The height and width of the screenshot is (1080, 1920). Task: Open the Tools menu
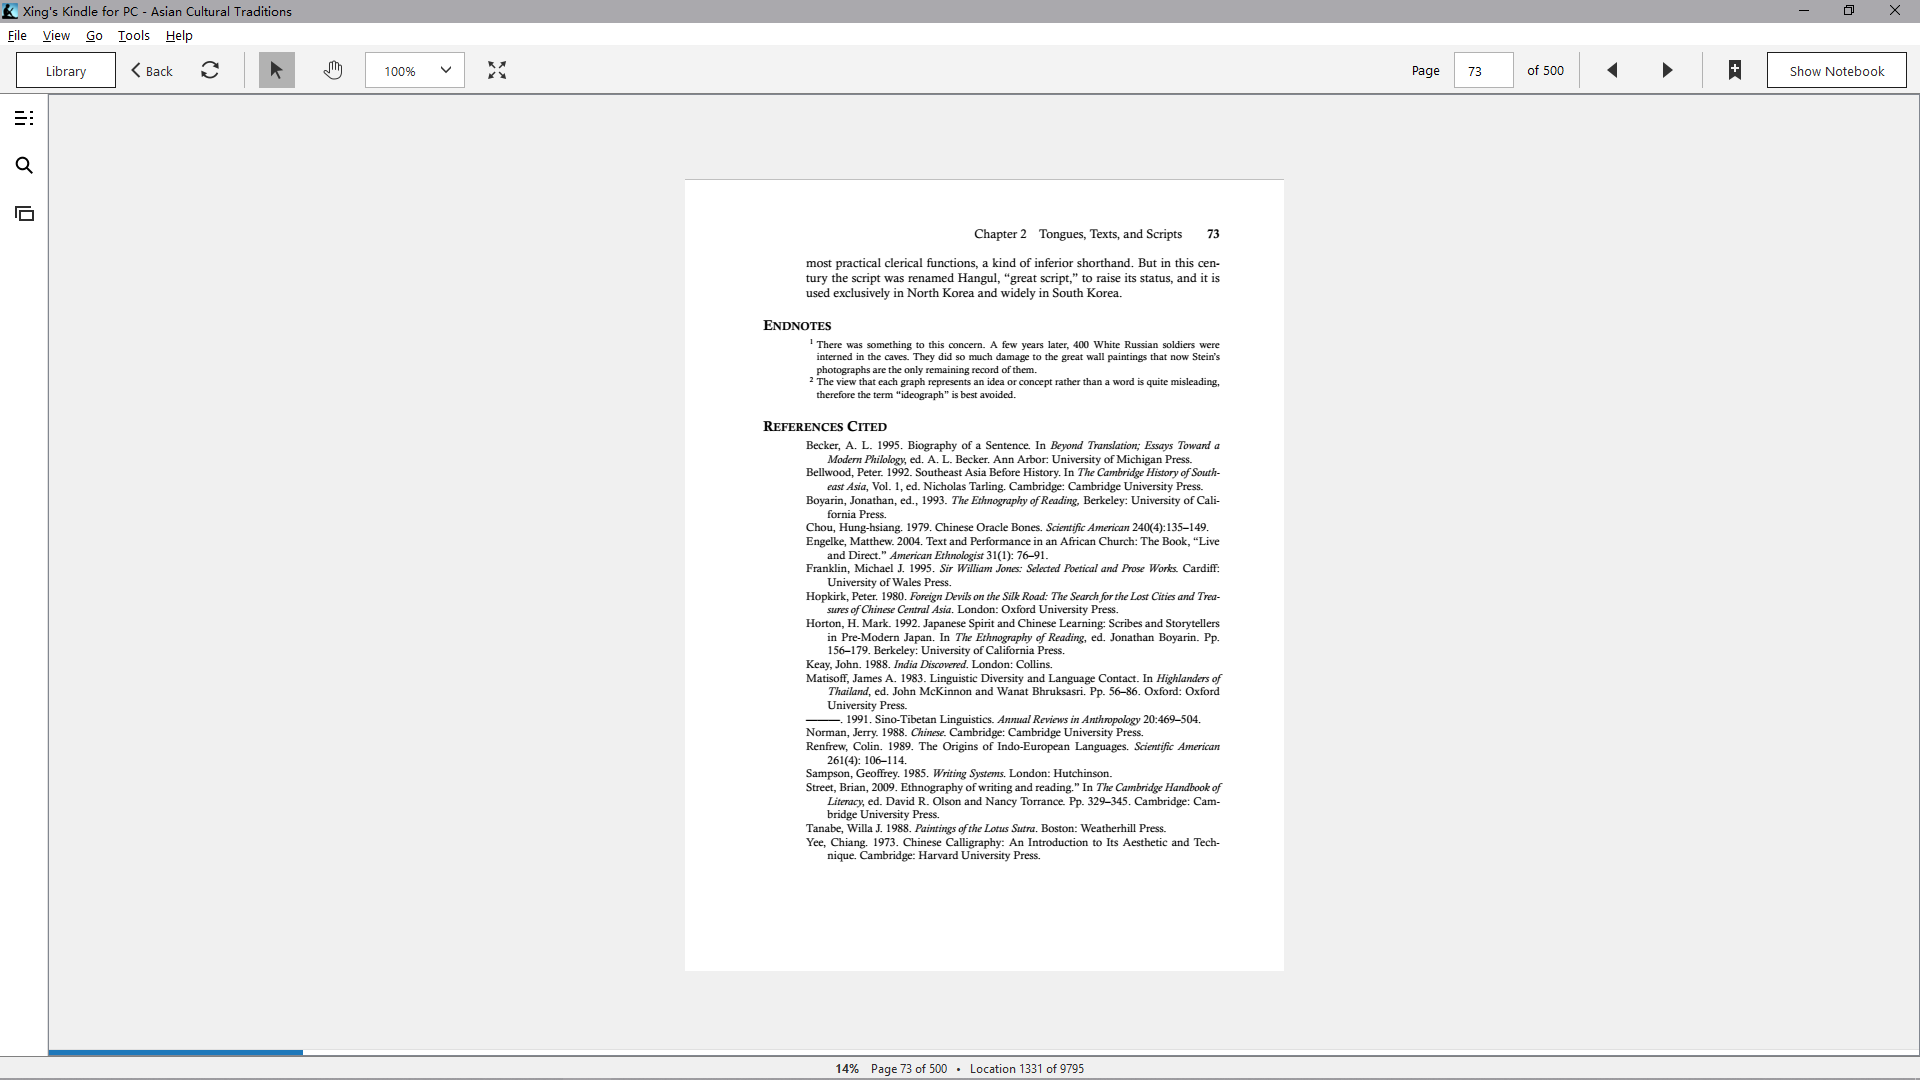(134, 35)
